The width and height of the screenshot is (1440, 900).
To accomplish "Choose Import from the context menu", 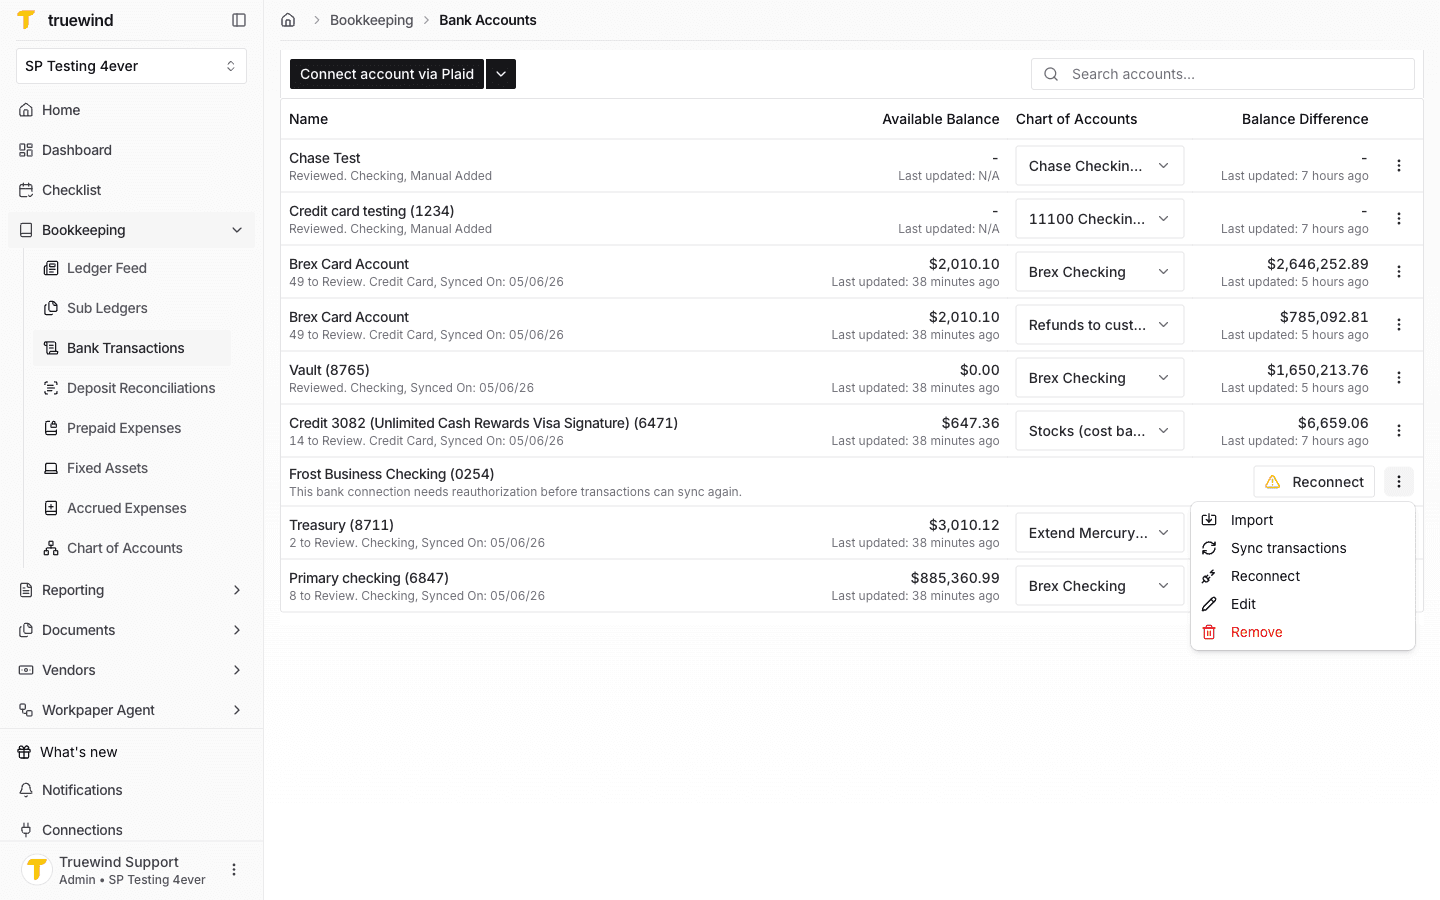I will click(x=1302, y=520).
